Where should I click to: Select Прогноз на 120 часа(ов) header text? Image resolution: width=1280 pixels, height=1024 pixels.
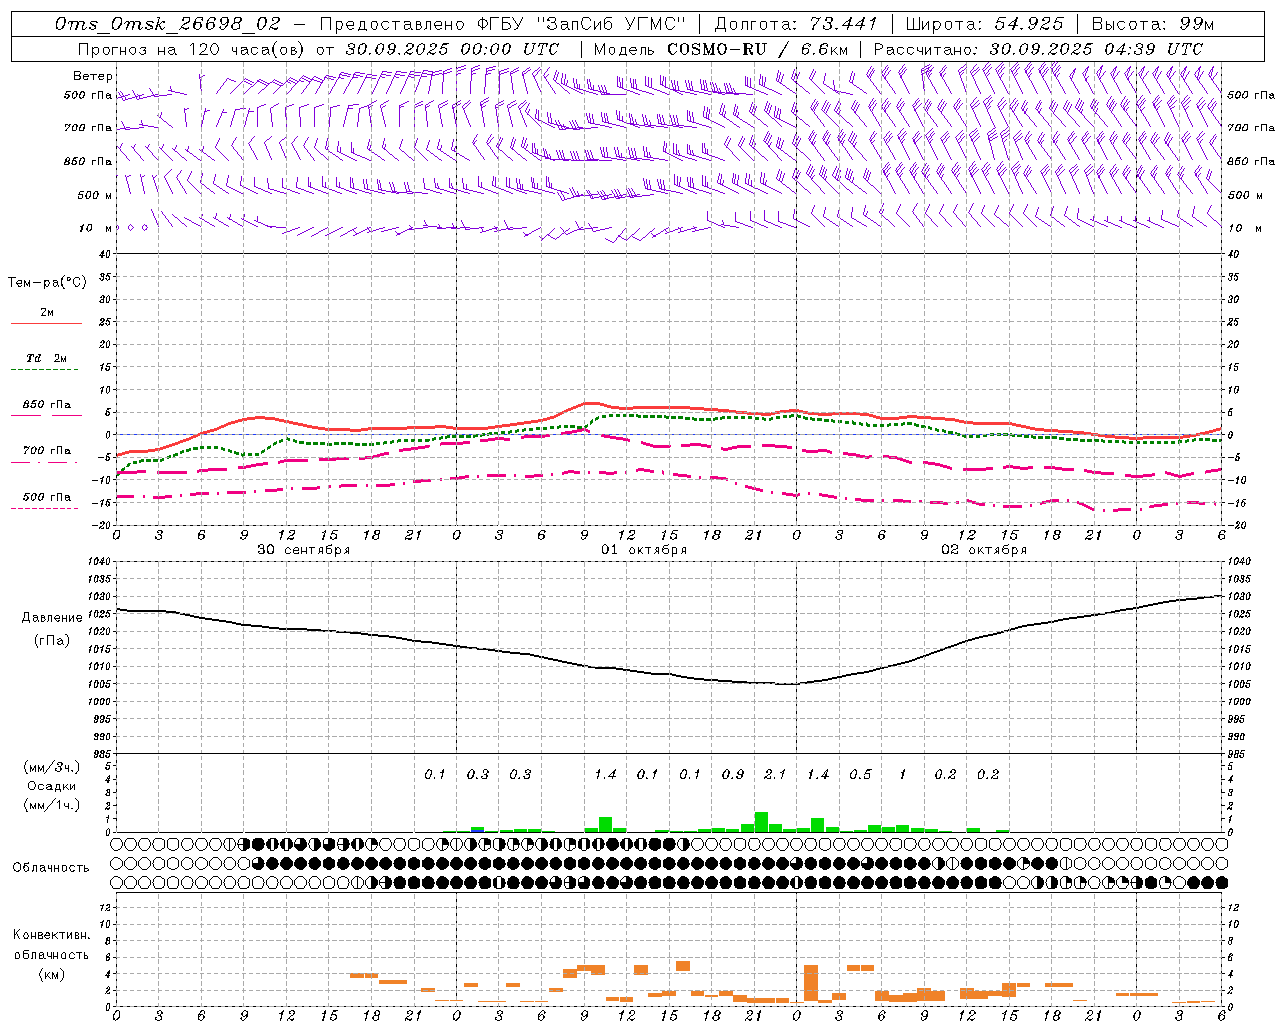(192, 49)
